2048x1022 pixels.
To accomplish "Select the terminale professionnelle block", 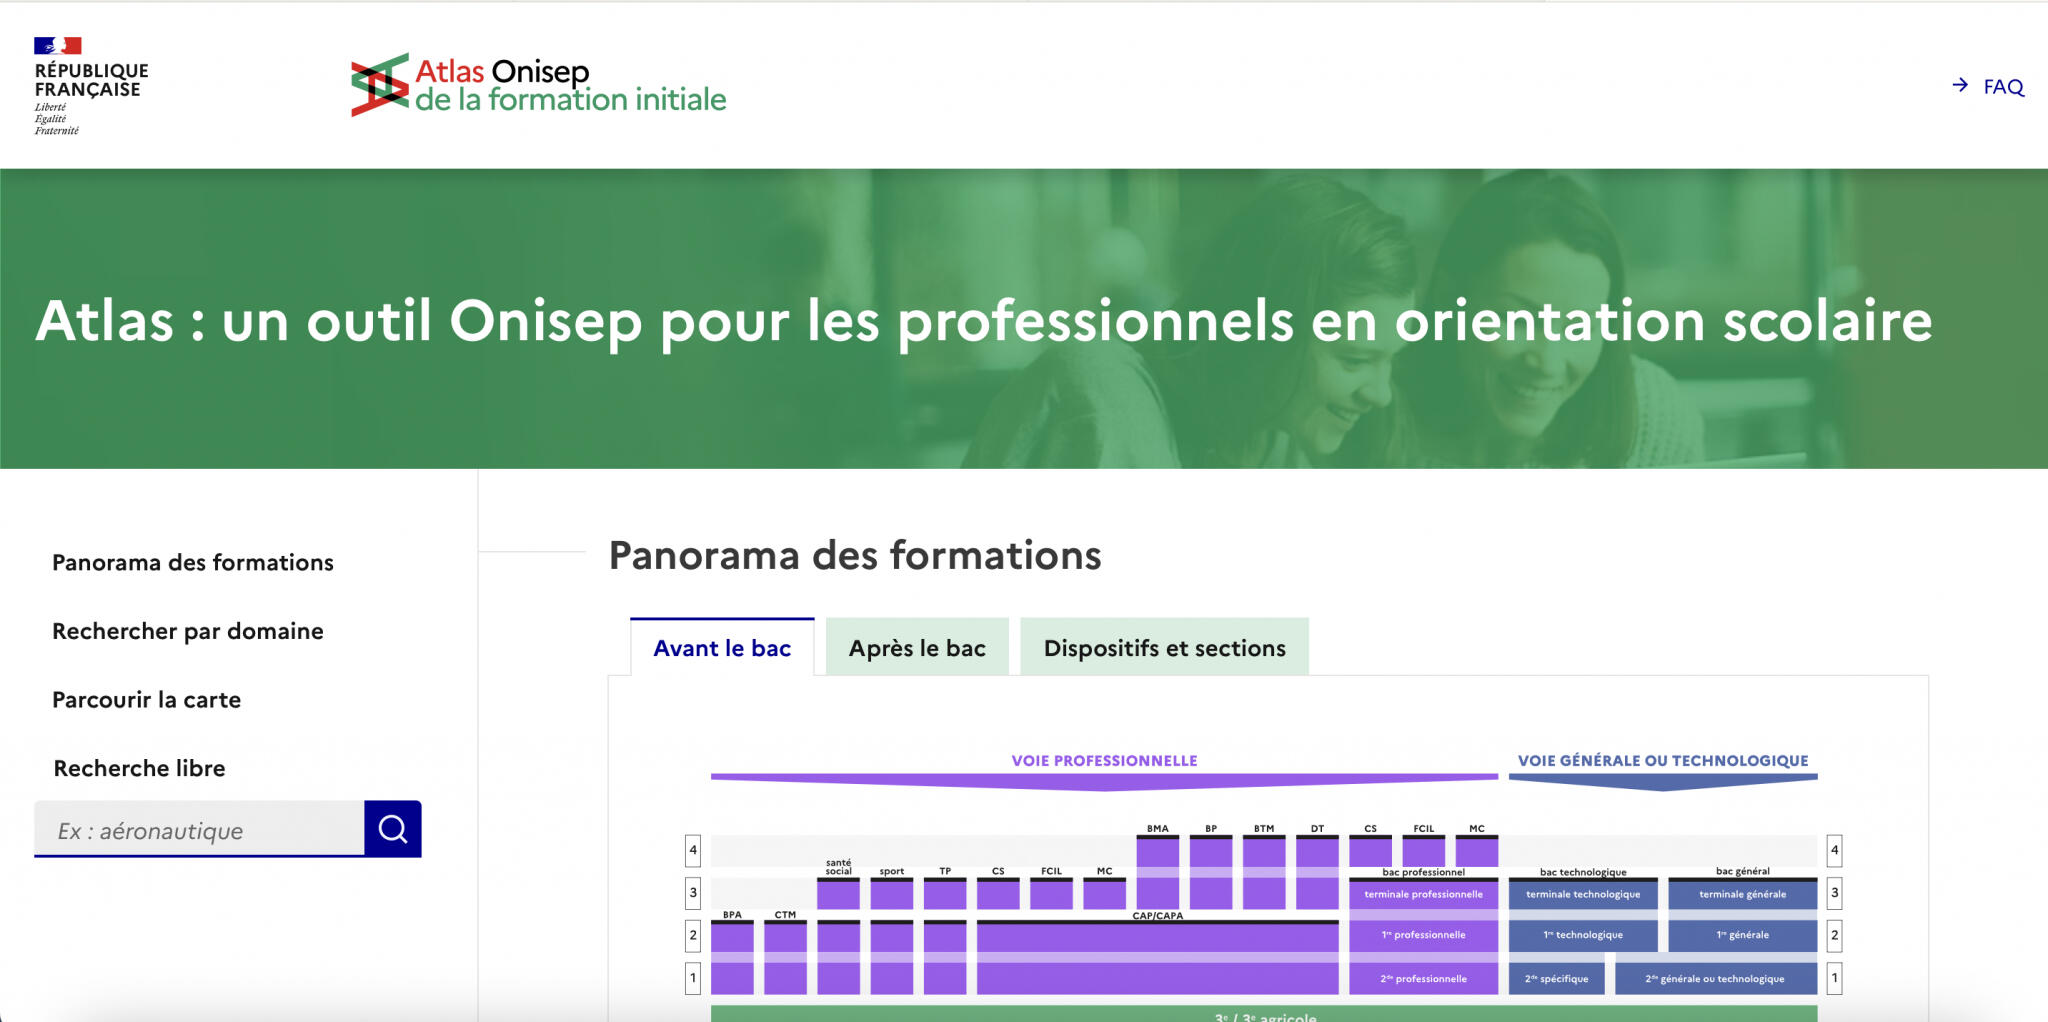I will pos(1423,894).
